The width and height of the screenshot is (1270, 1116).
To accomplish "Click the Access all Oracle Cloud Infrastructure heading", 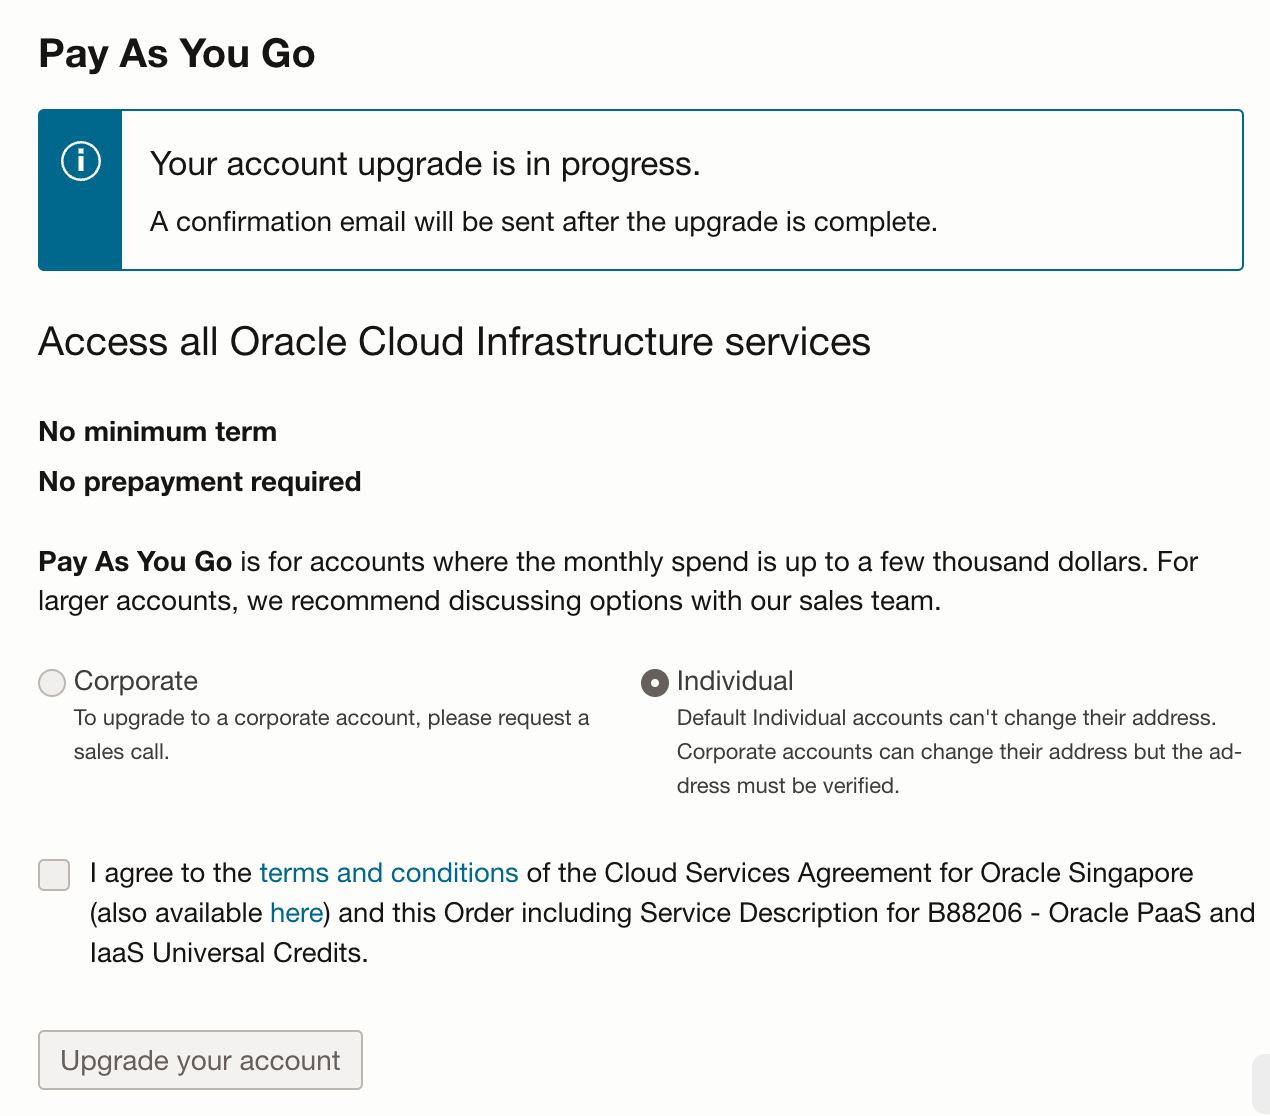I will [x=454, y=342].
